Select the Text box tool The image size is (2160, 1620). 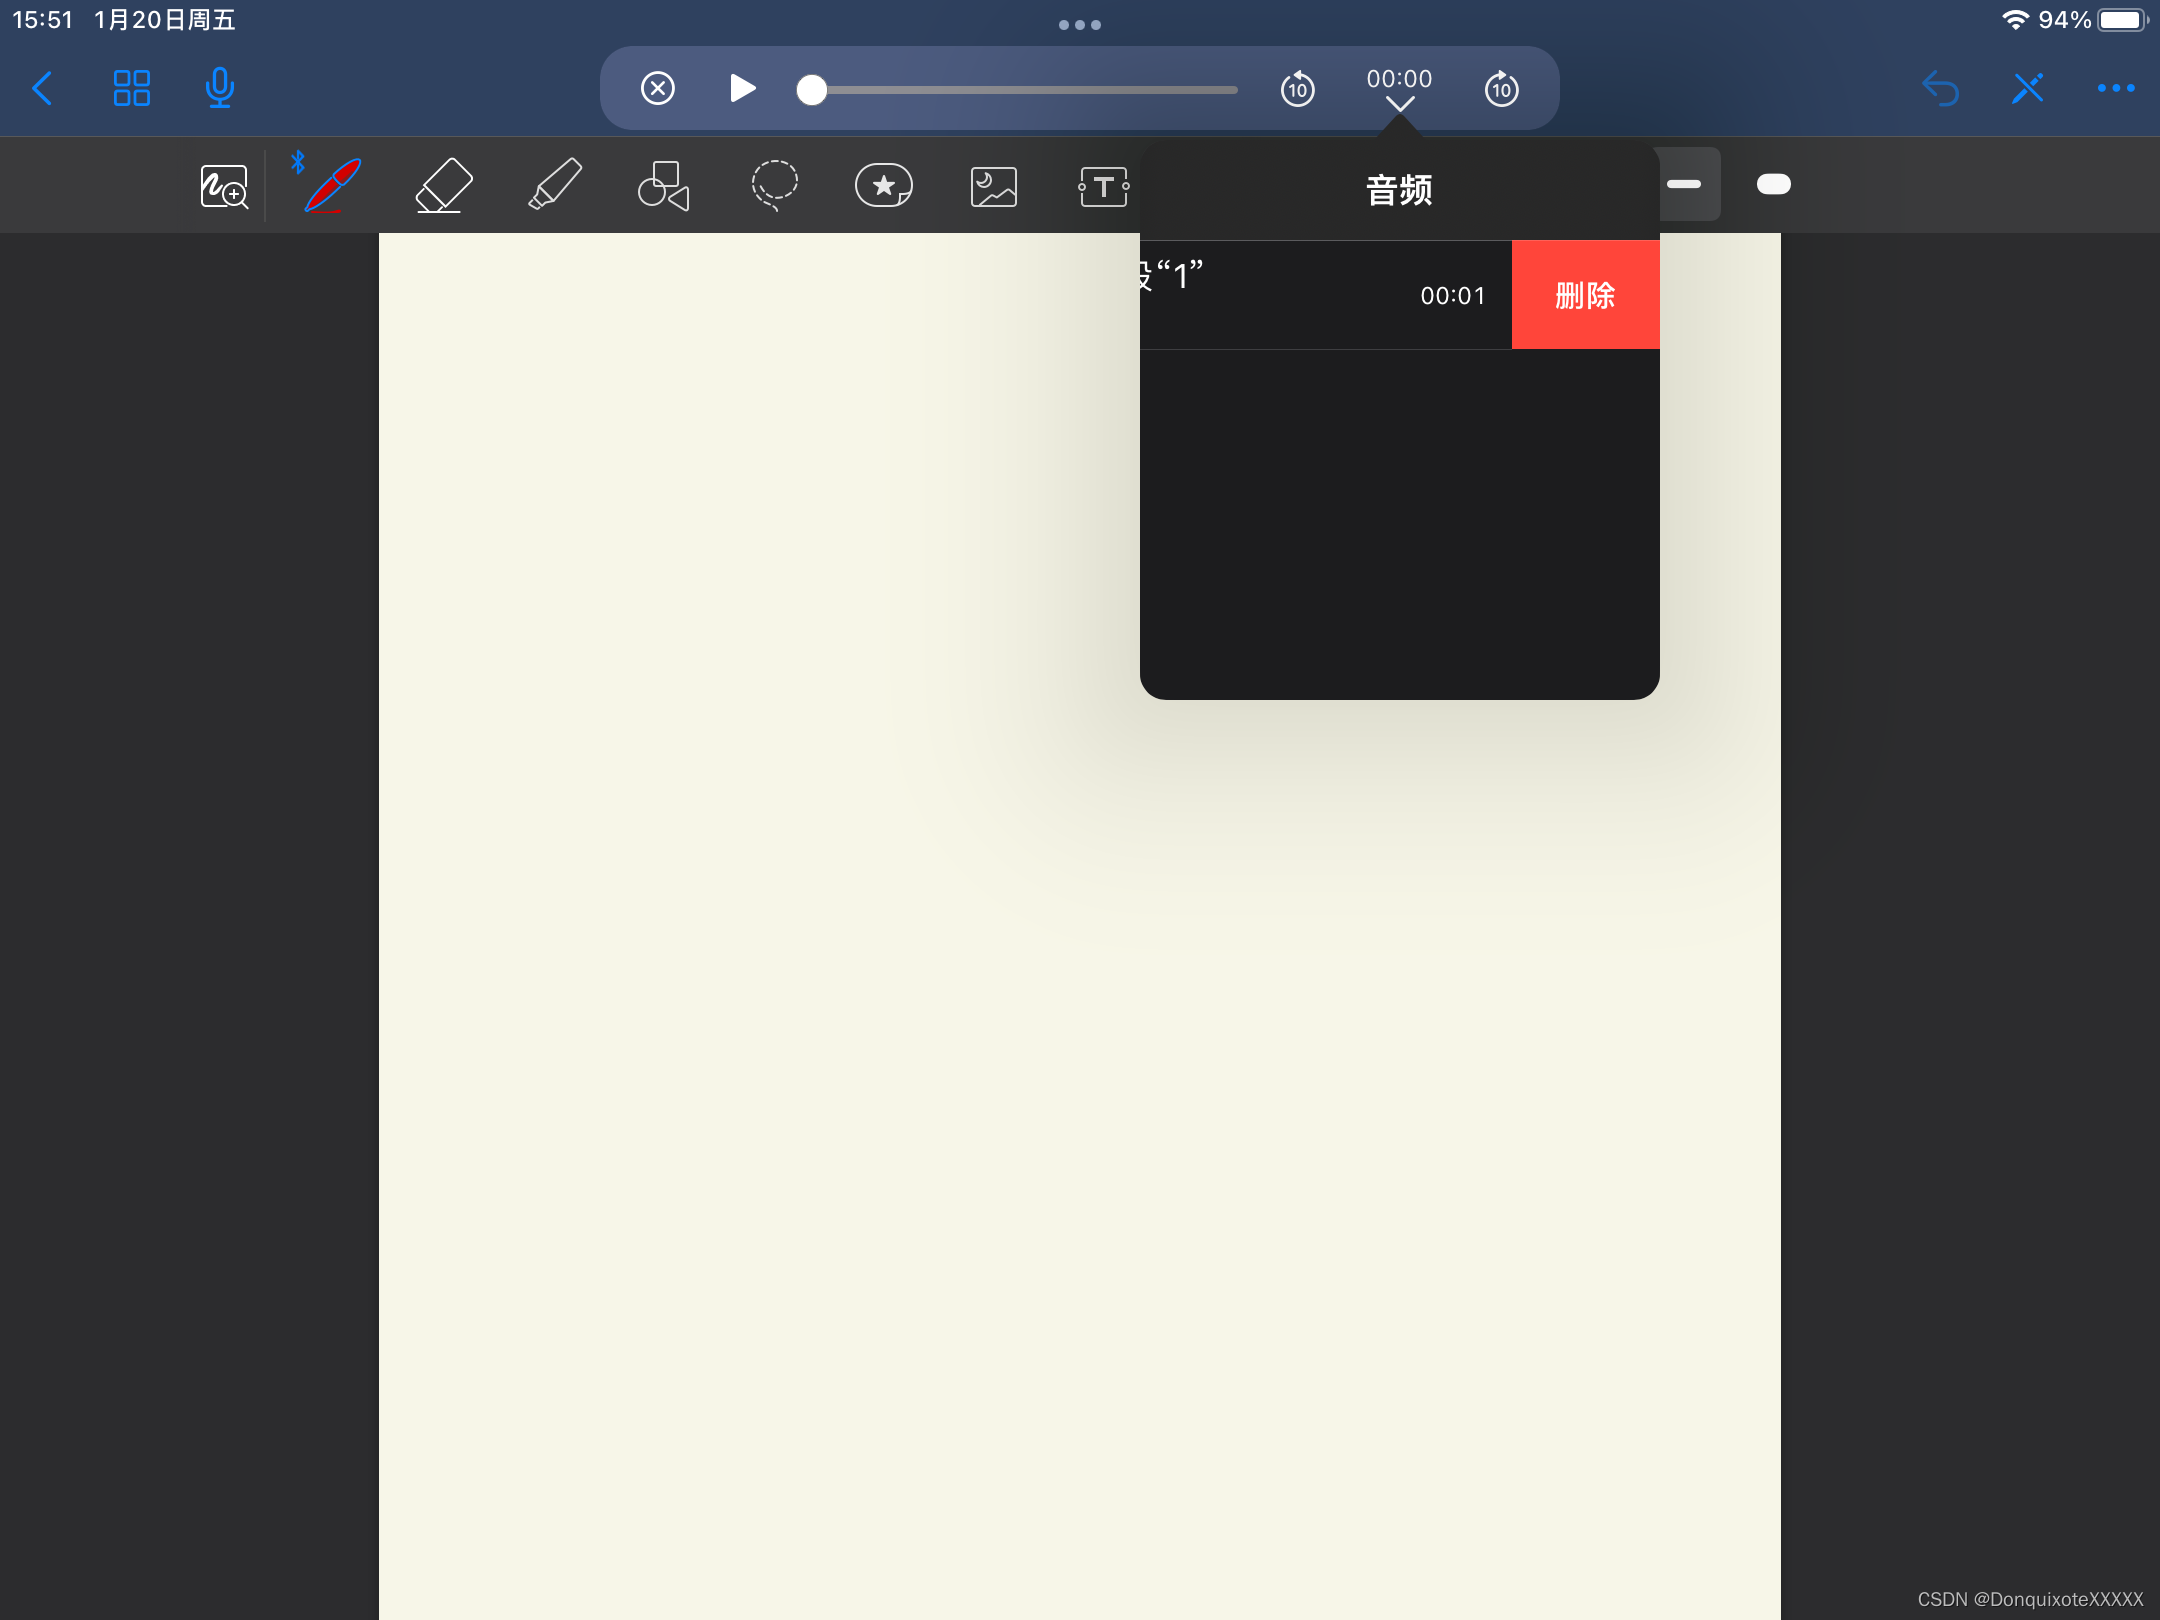(1103, 187)
